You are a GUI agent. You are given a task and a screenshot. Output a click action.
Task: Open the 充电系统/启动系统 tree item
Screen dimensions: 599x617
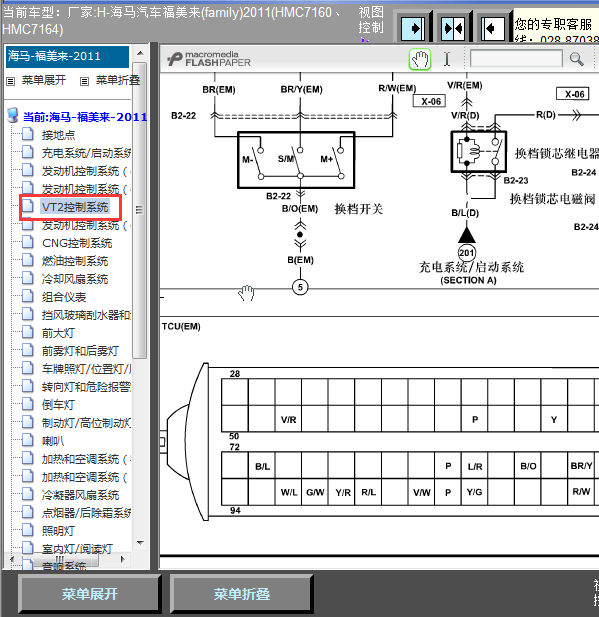coord(86,153)
